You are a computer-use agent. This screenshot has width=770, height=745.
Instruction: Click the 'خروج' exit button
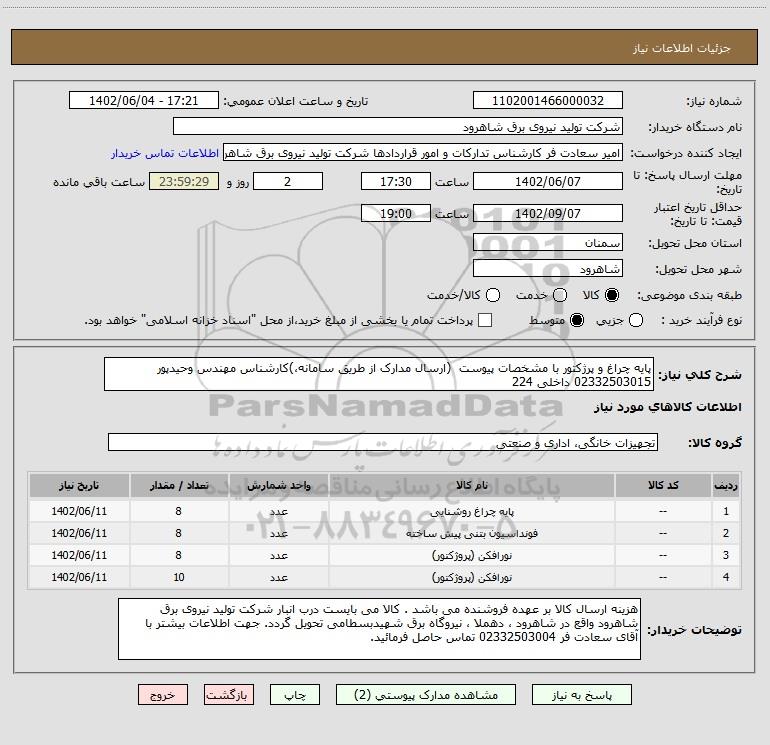[x=163, y=695]
